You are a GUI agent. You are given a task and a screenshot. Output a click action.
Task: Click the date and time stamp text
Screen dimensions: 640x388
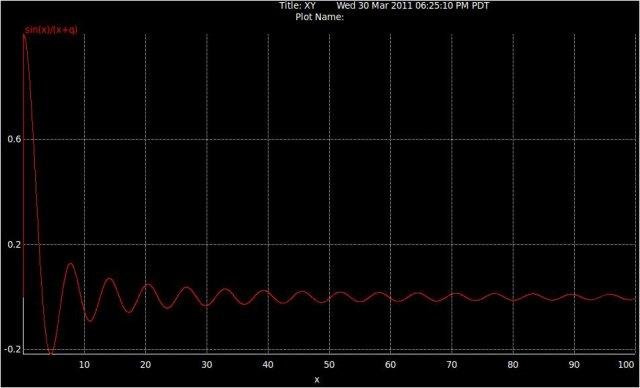click(413, 6)
